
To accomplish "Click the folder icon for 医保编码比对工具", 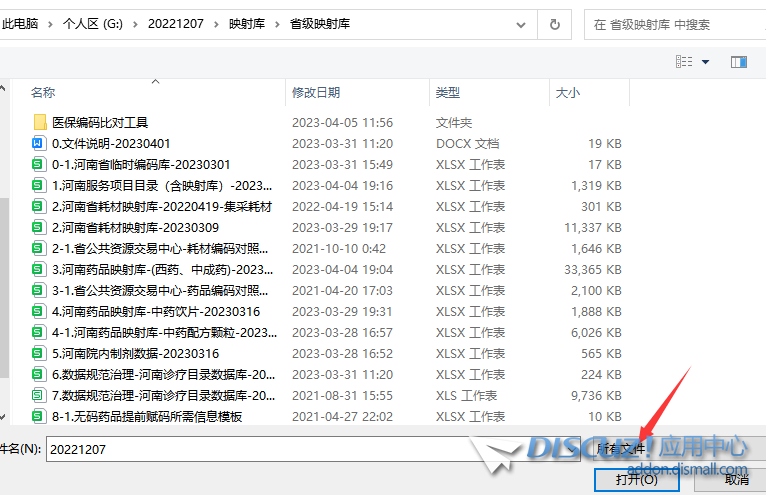I will [x=40, y=122].
